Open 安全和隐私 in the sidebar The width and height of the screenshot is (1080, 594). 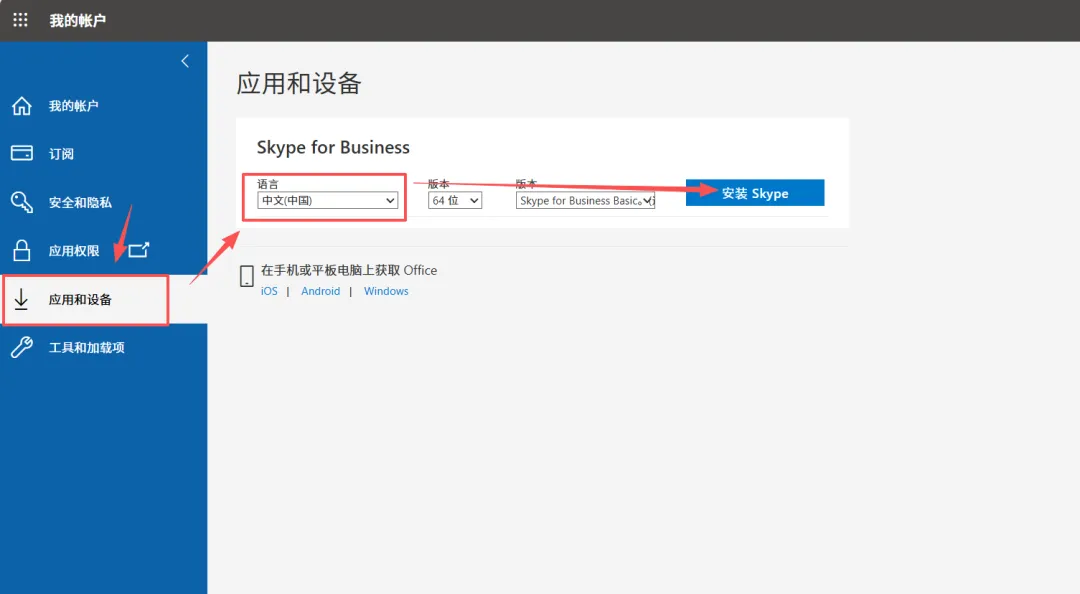point(80,202)
